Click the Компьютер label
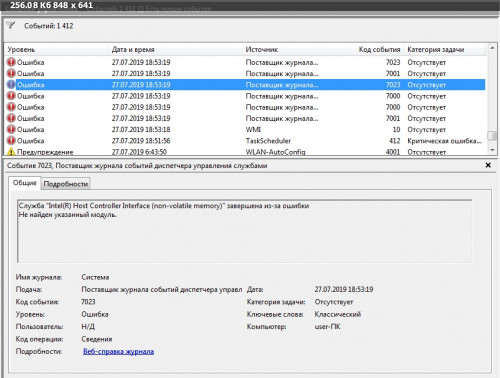 coord(266,327)
